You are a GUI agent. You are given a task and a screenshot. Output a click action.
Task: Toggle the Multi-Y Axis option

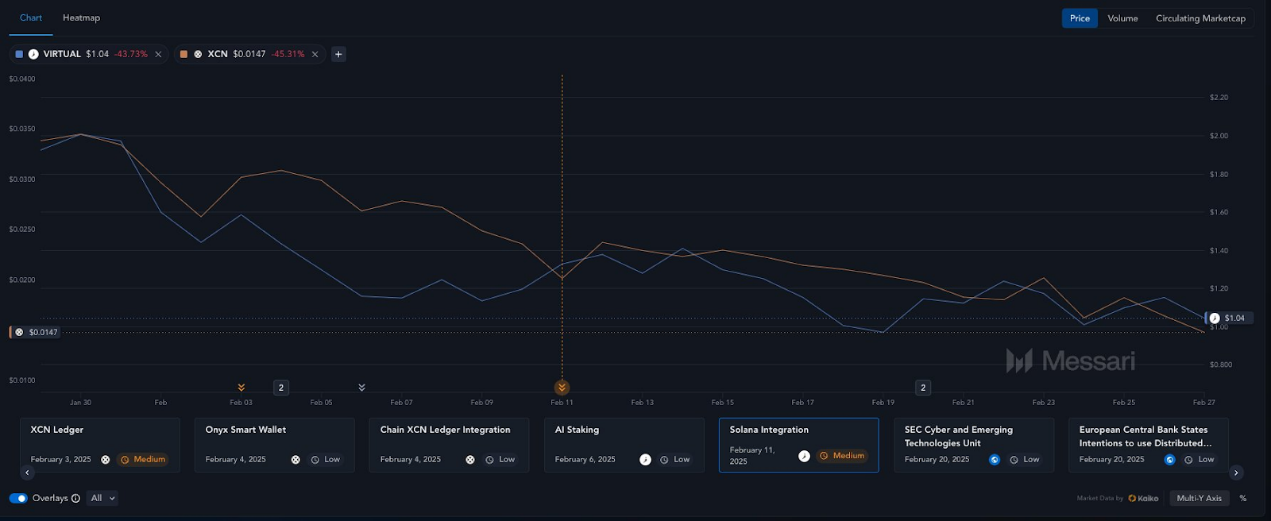1199,498
